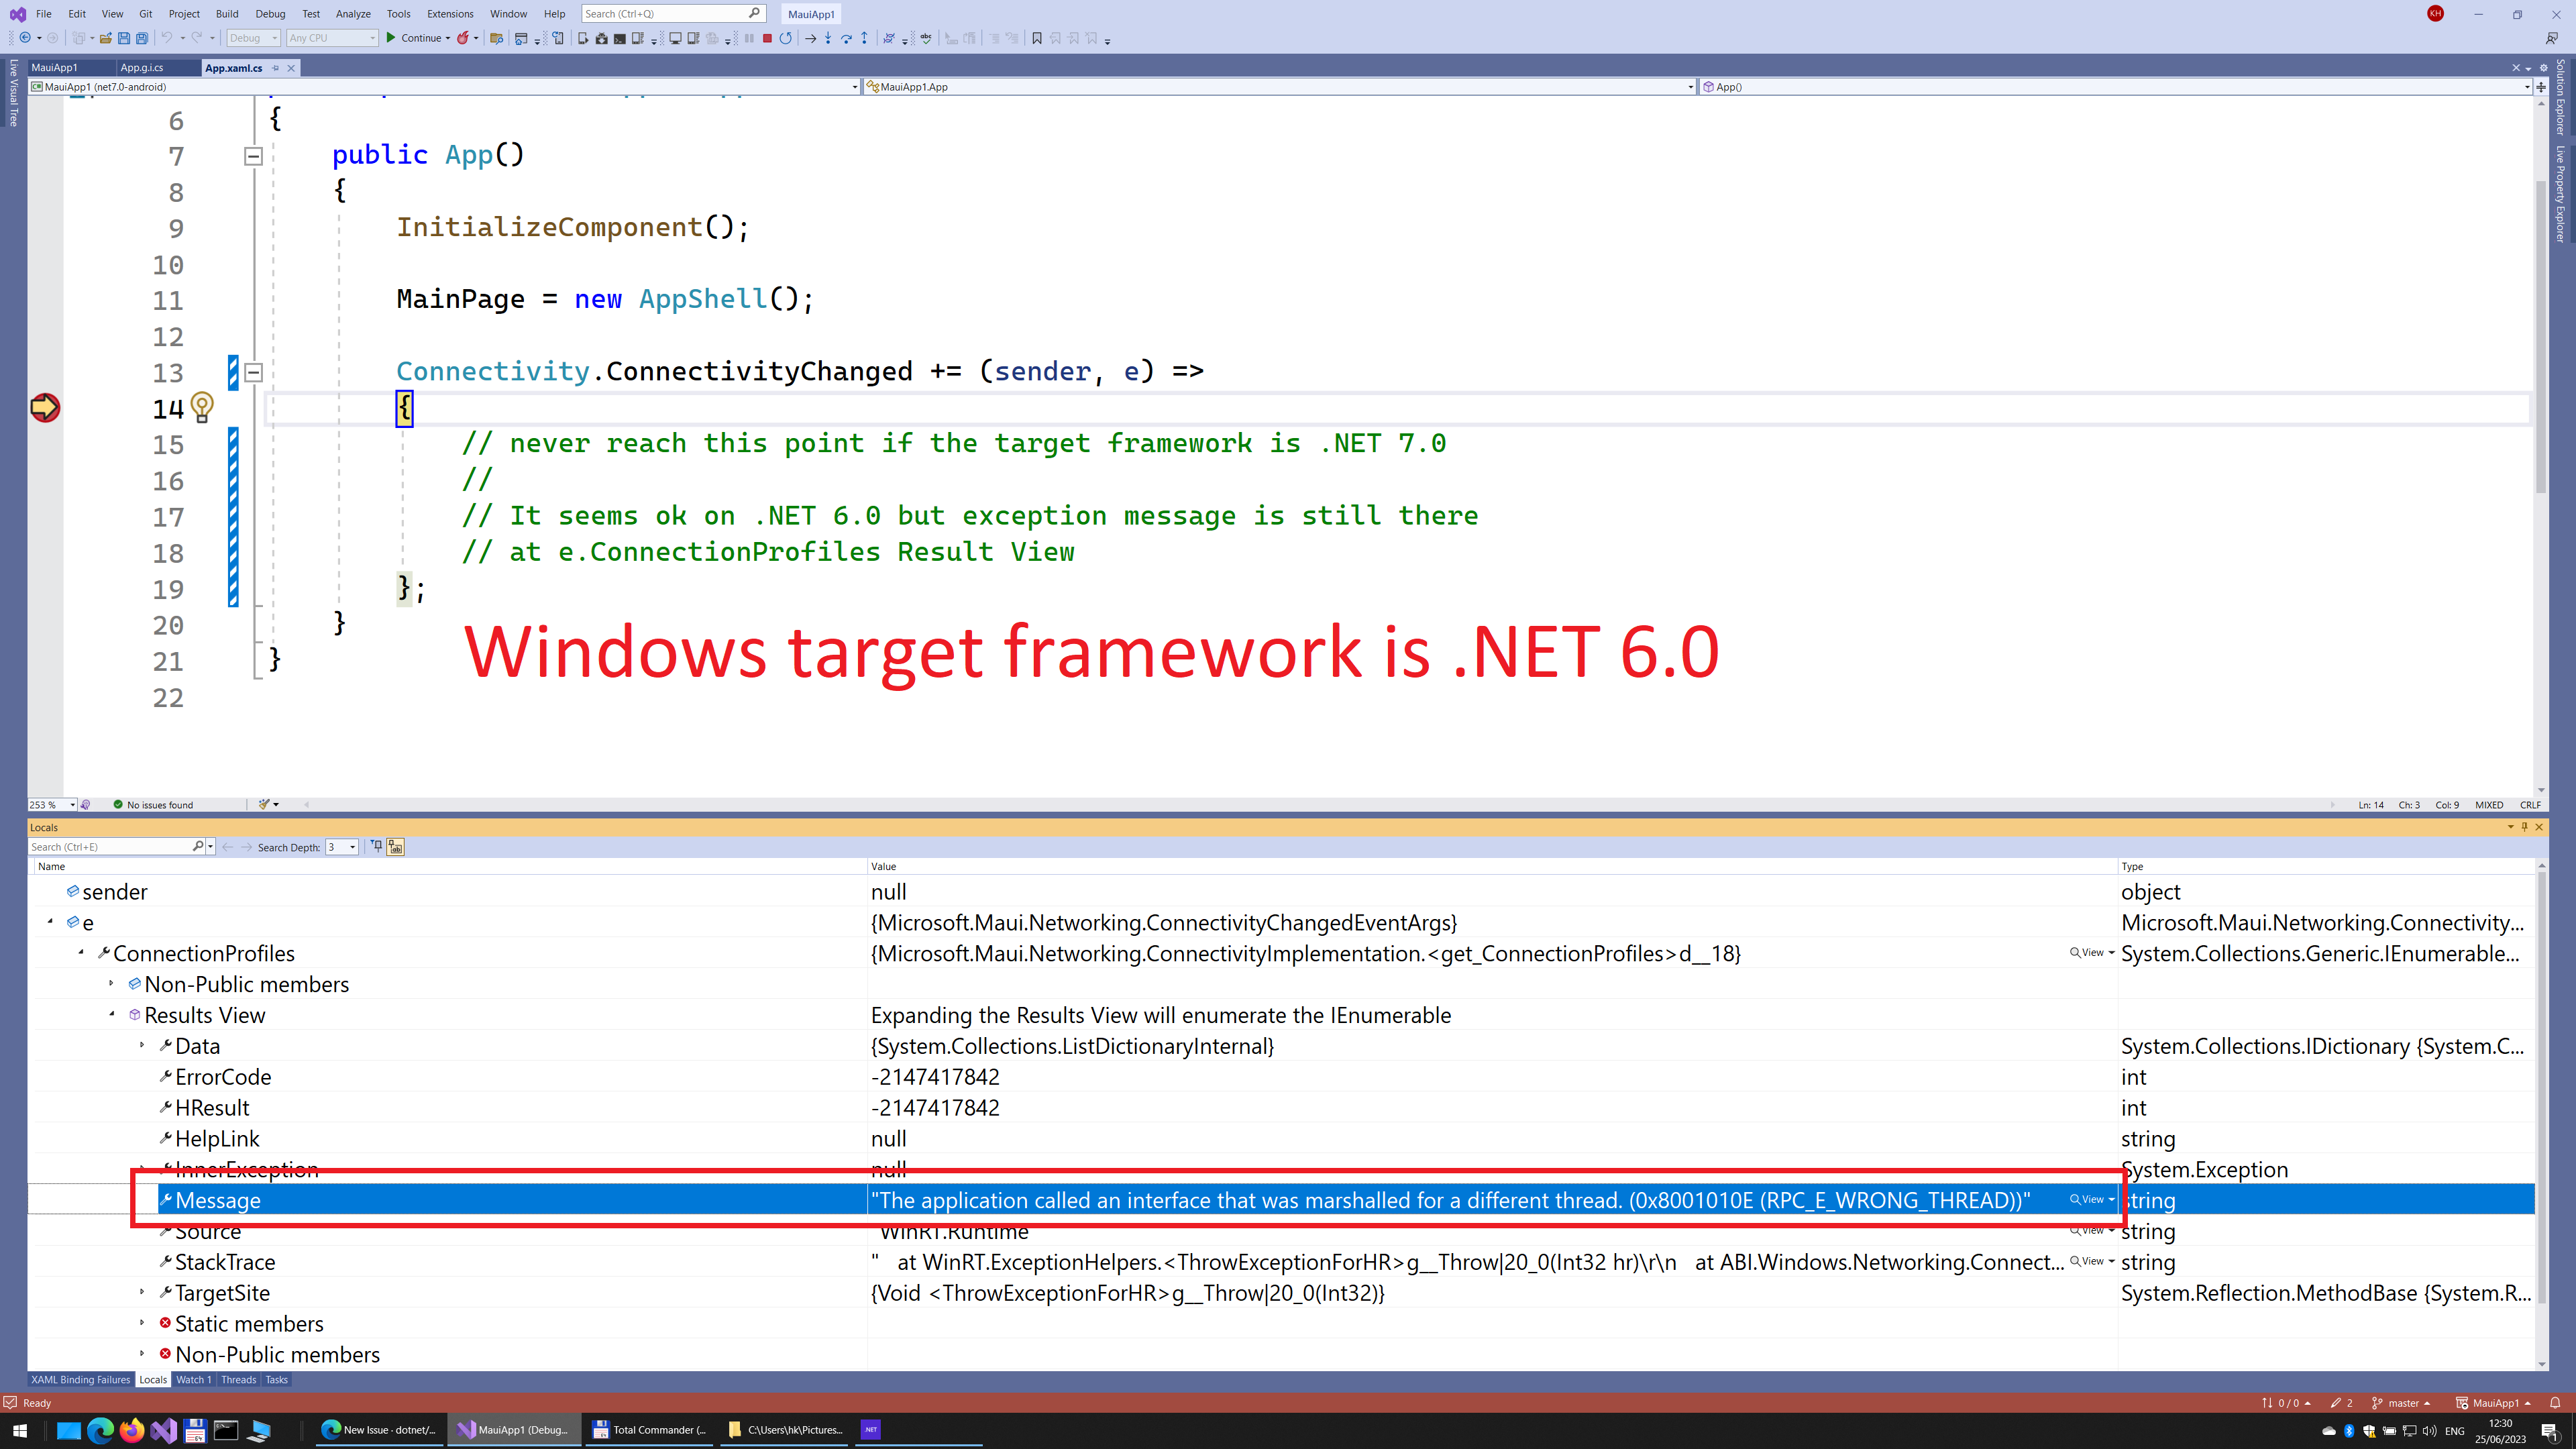Expand the Data node in Locals
The width and height of the screenshot is (2576, 1449).
click(142, 1045)
